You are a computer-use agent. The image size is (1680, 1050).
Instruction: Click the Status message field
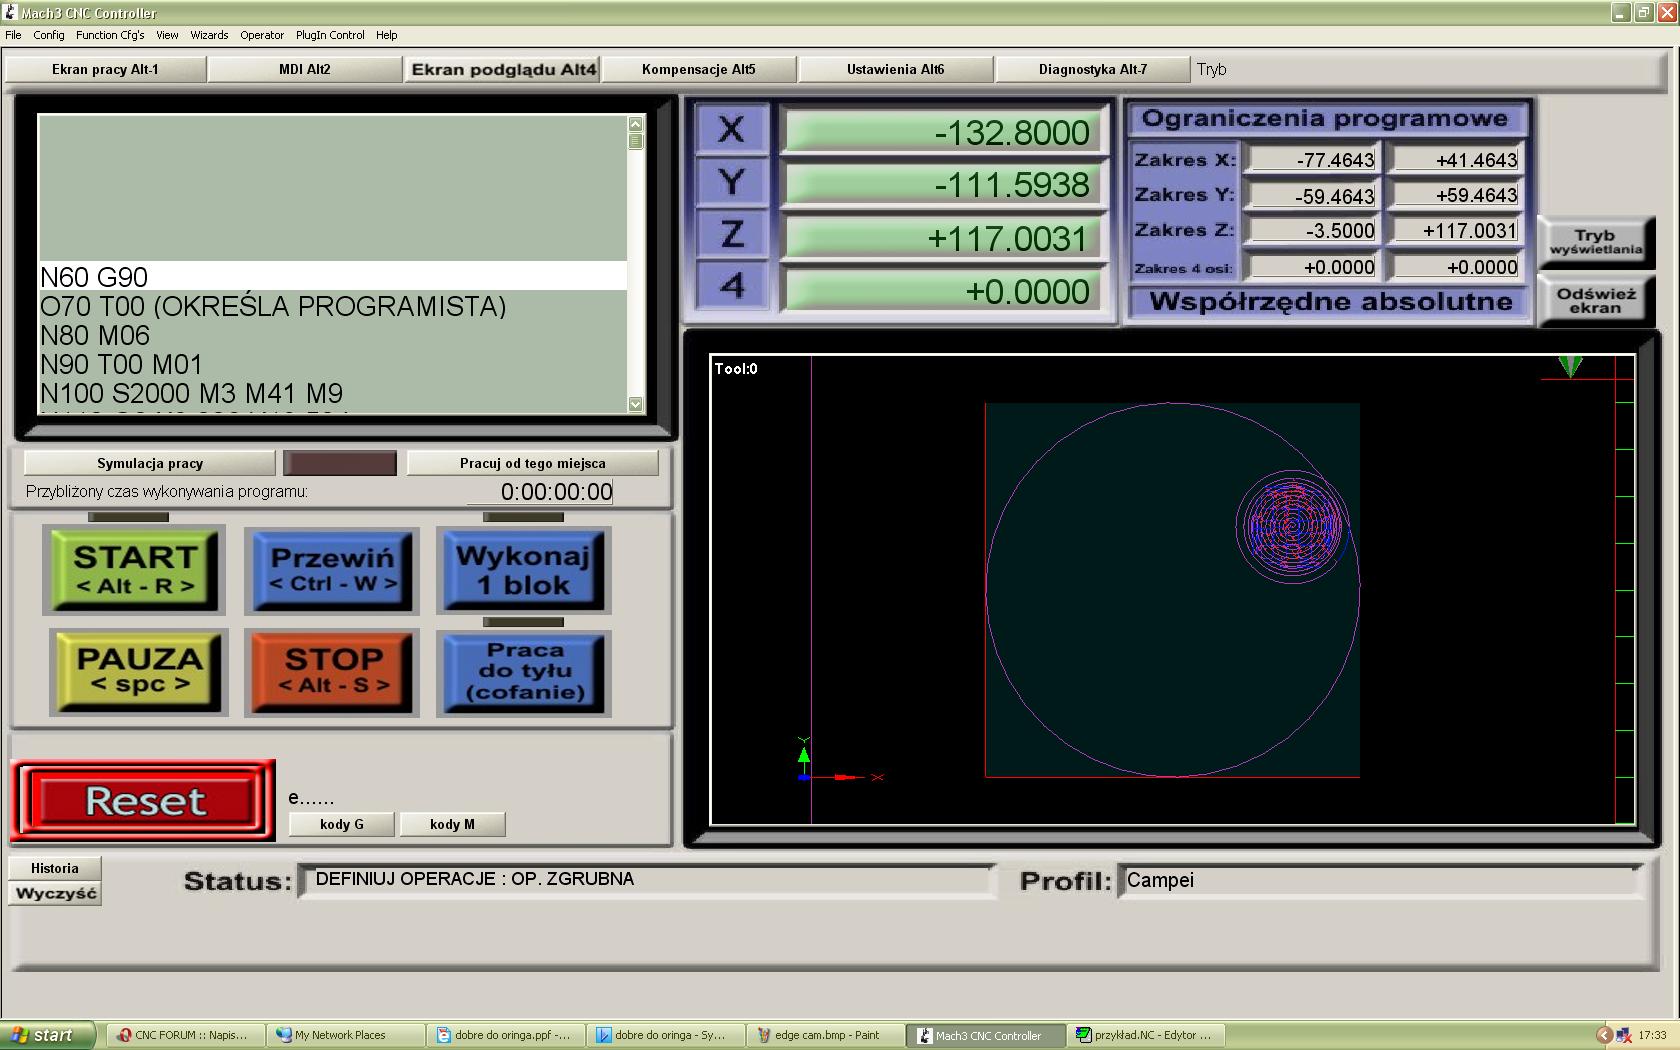click(x=647, y=880)
